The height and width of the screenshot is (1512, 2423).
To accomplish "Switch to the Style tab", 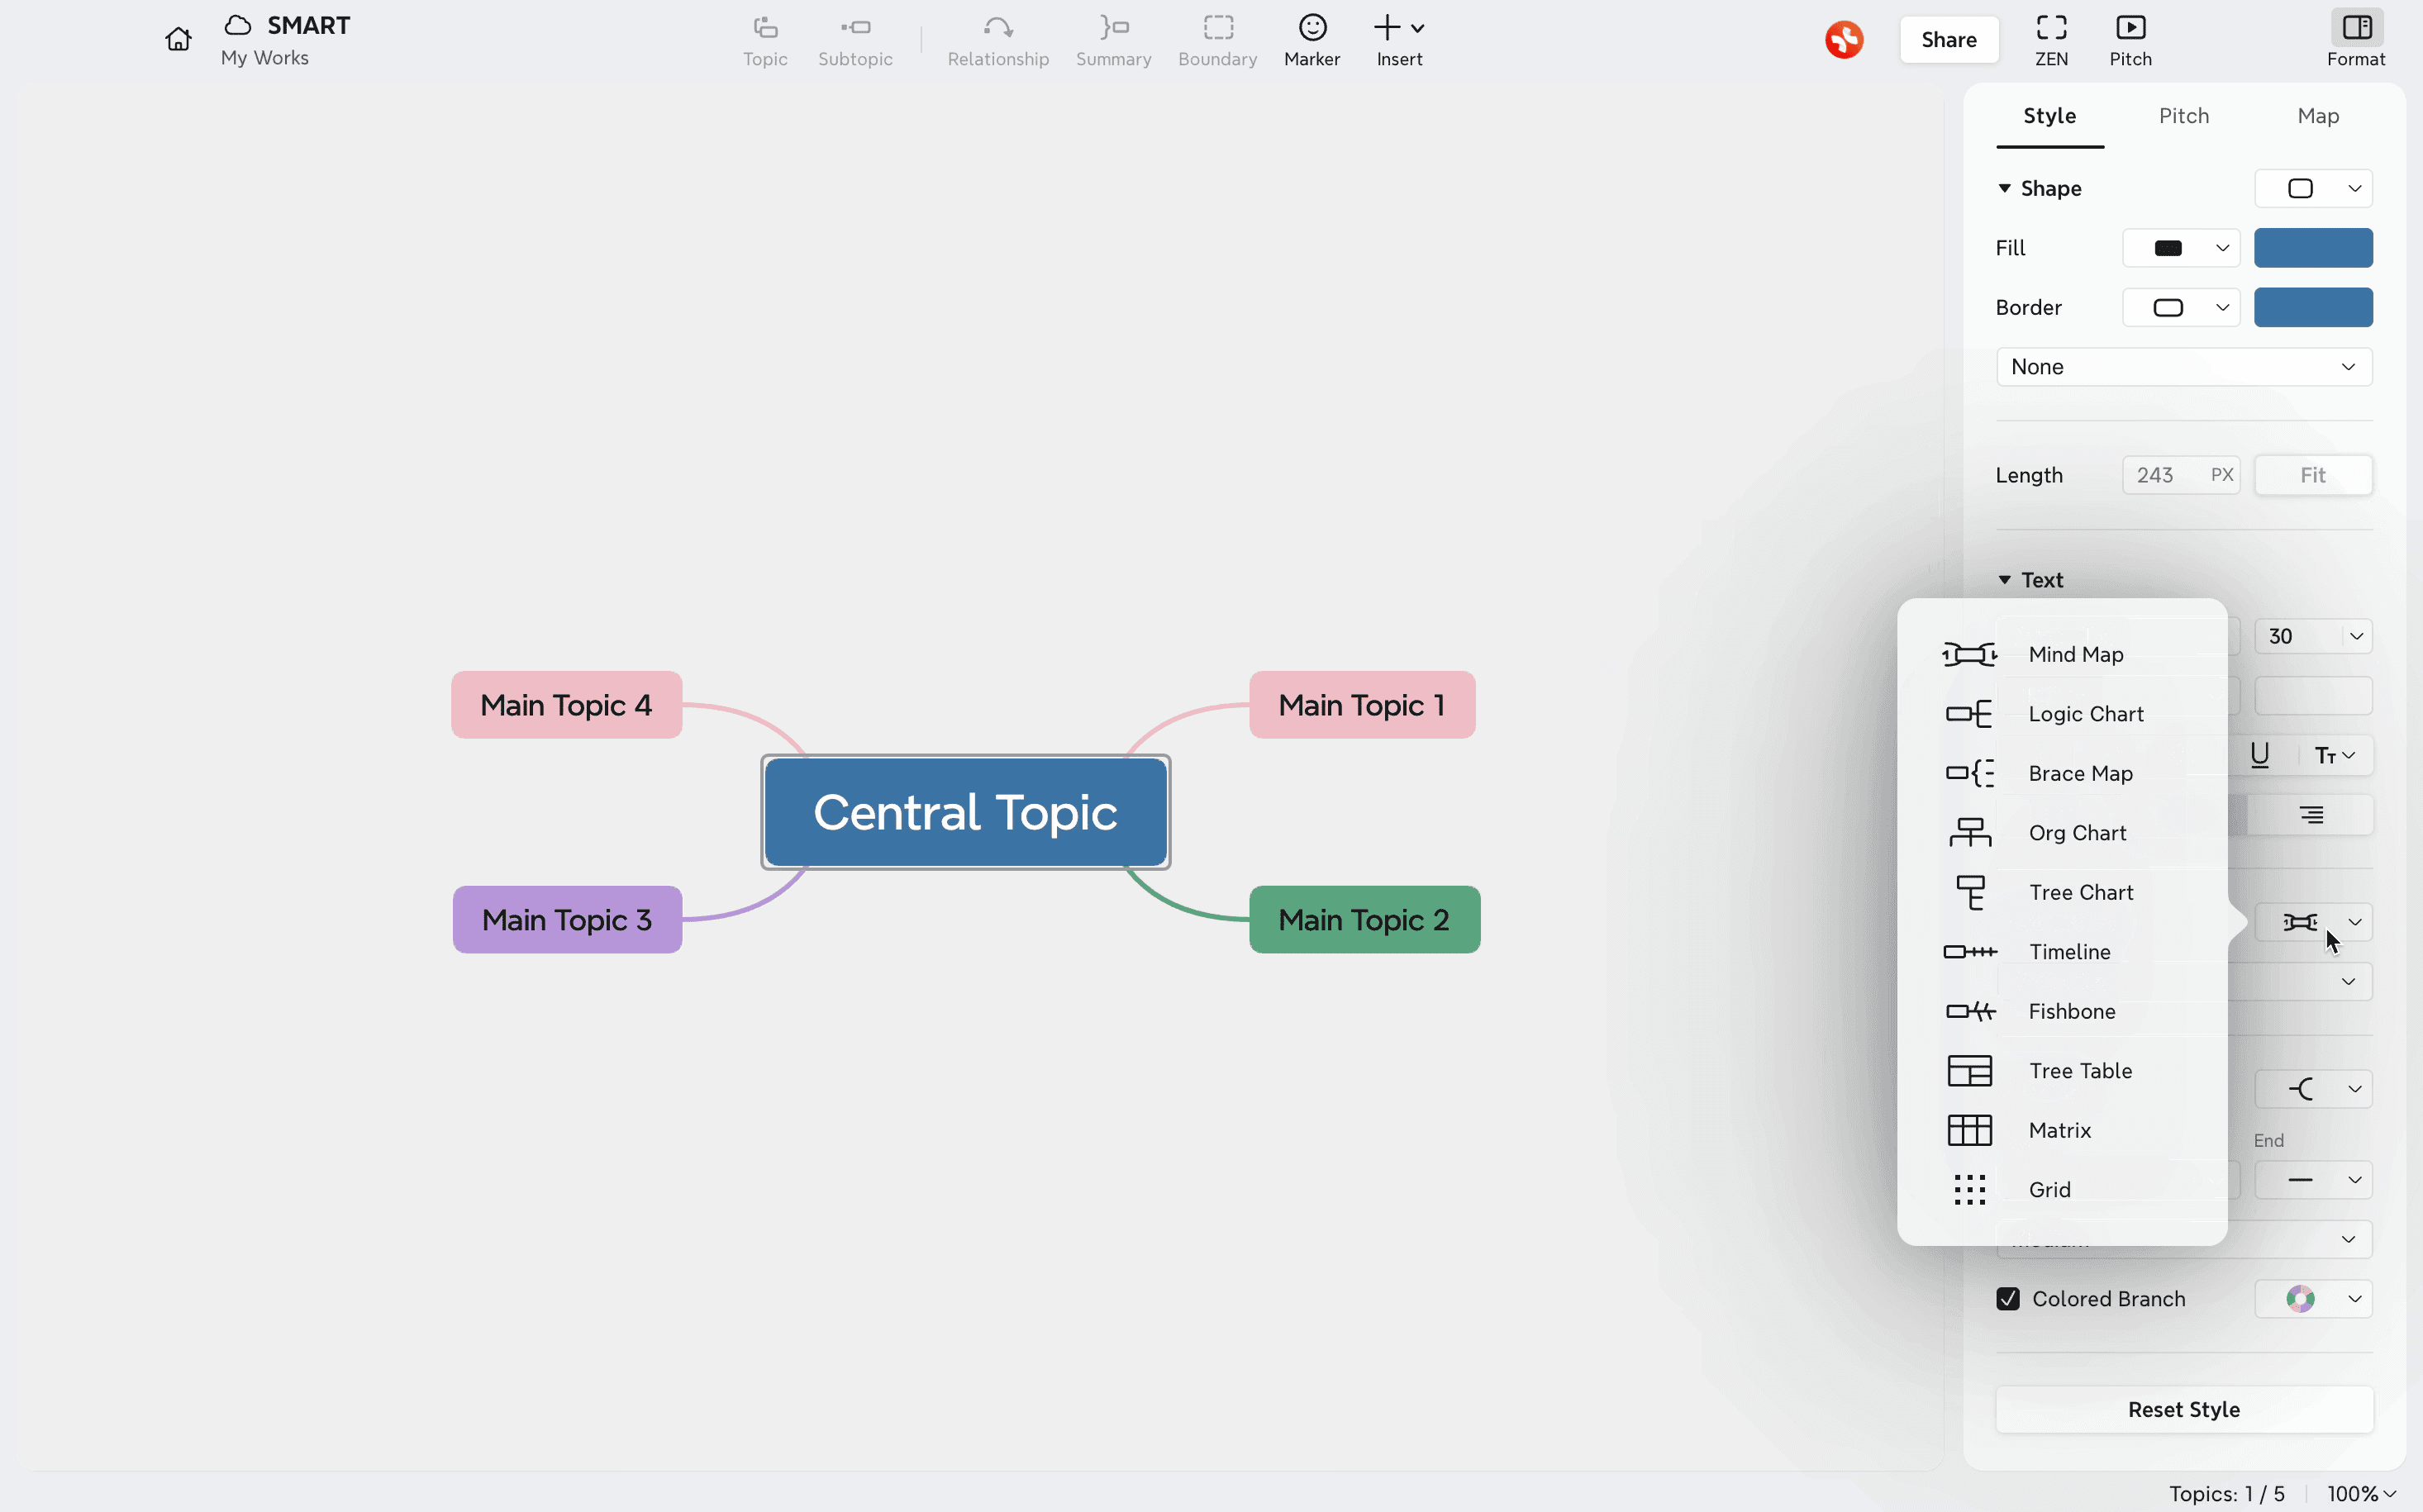I will 2049,116.
